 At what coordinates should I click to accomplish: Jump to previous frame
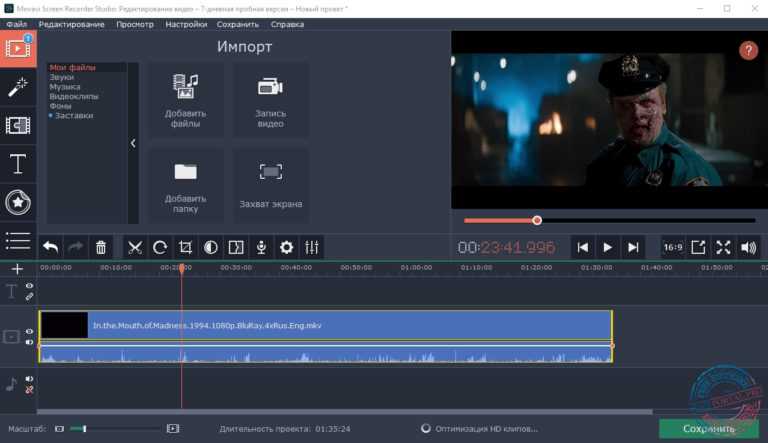click(582, 247)
